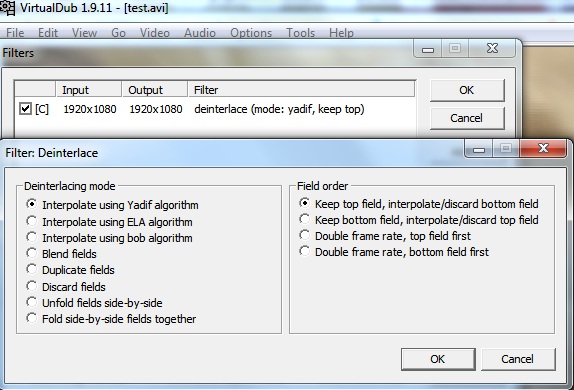Close the Filter: Deinterlace dialog
The height and width of the screenshot is (390, 574).
[x=543, y=148]
